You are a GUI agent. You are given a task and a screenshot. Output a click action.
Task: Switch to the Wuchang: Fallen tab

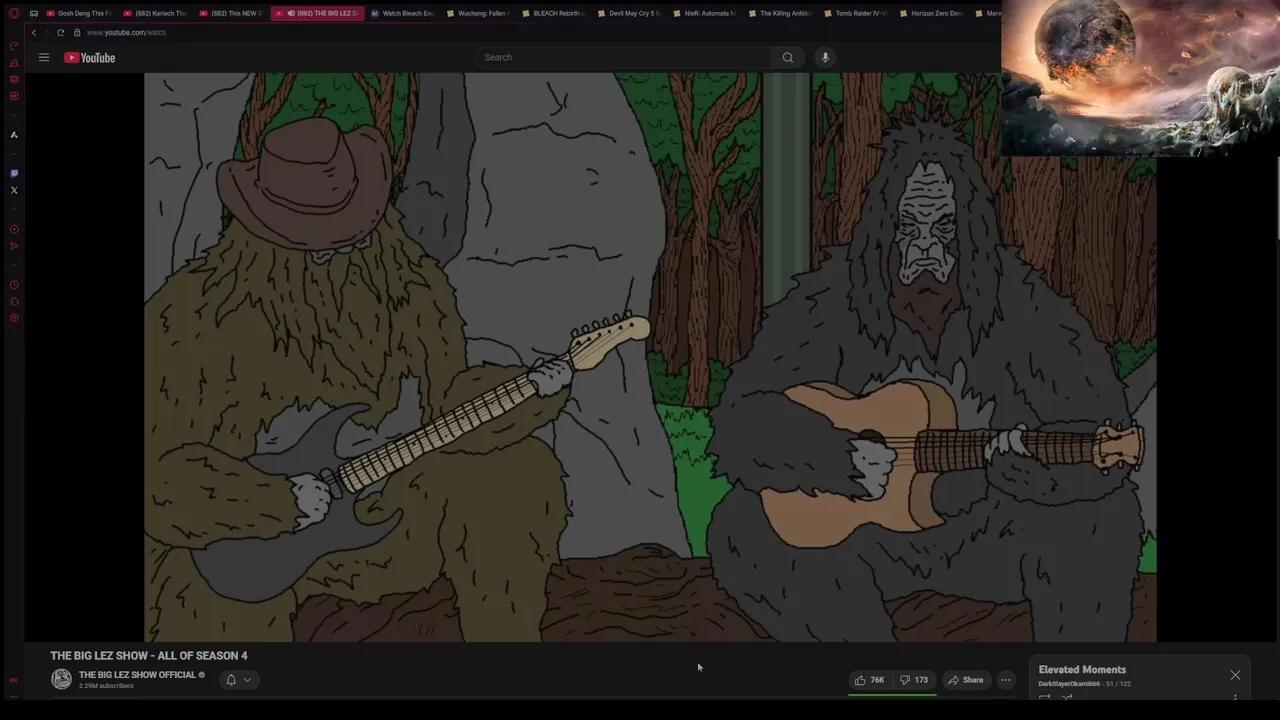pyautogui.click(x=477, y=13)
